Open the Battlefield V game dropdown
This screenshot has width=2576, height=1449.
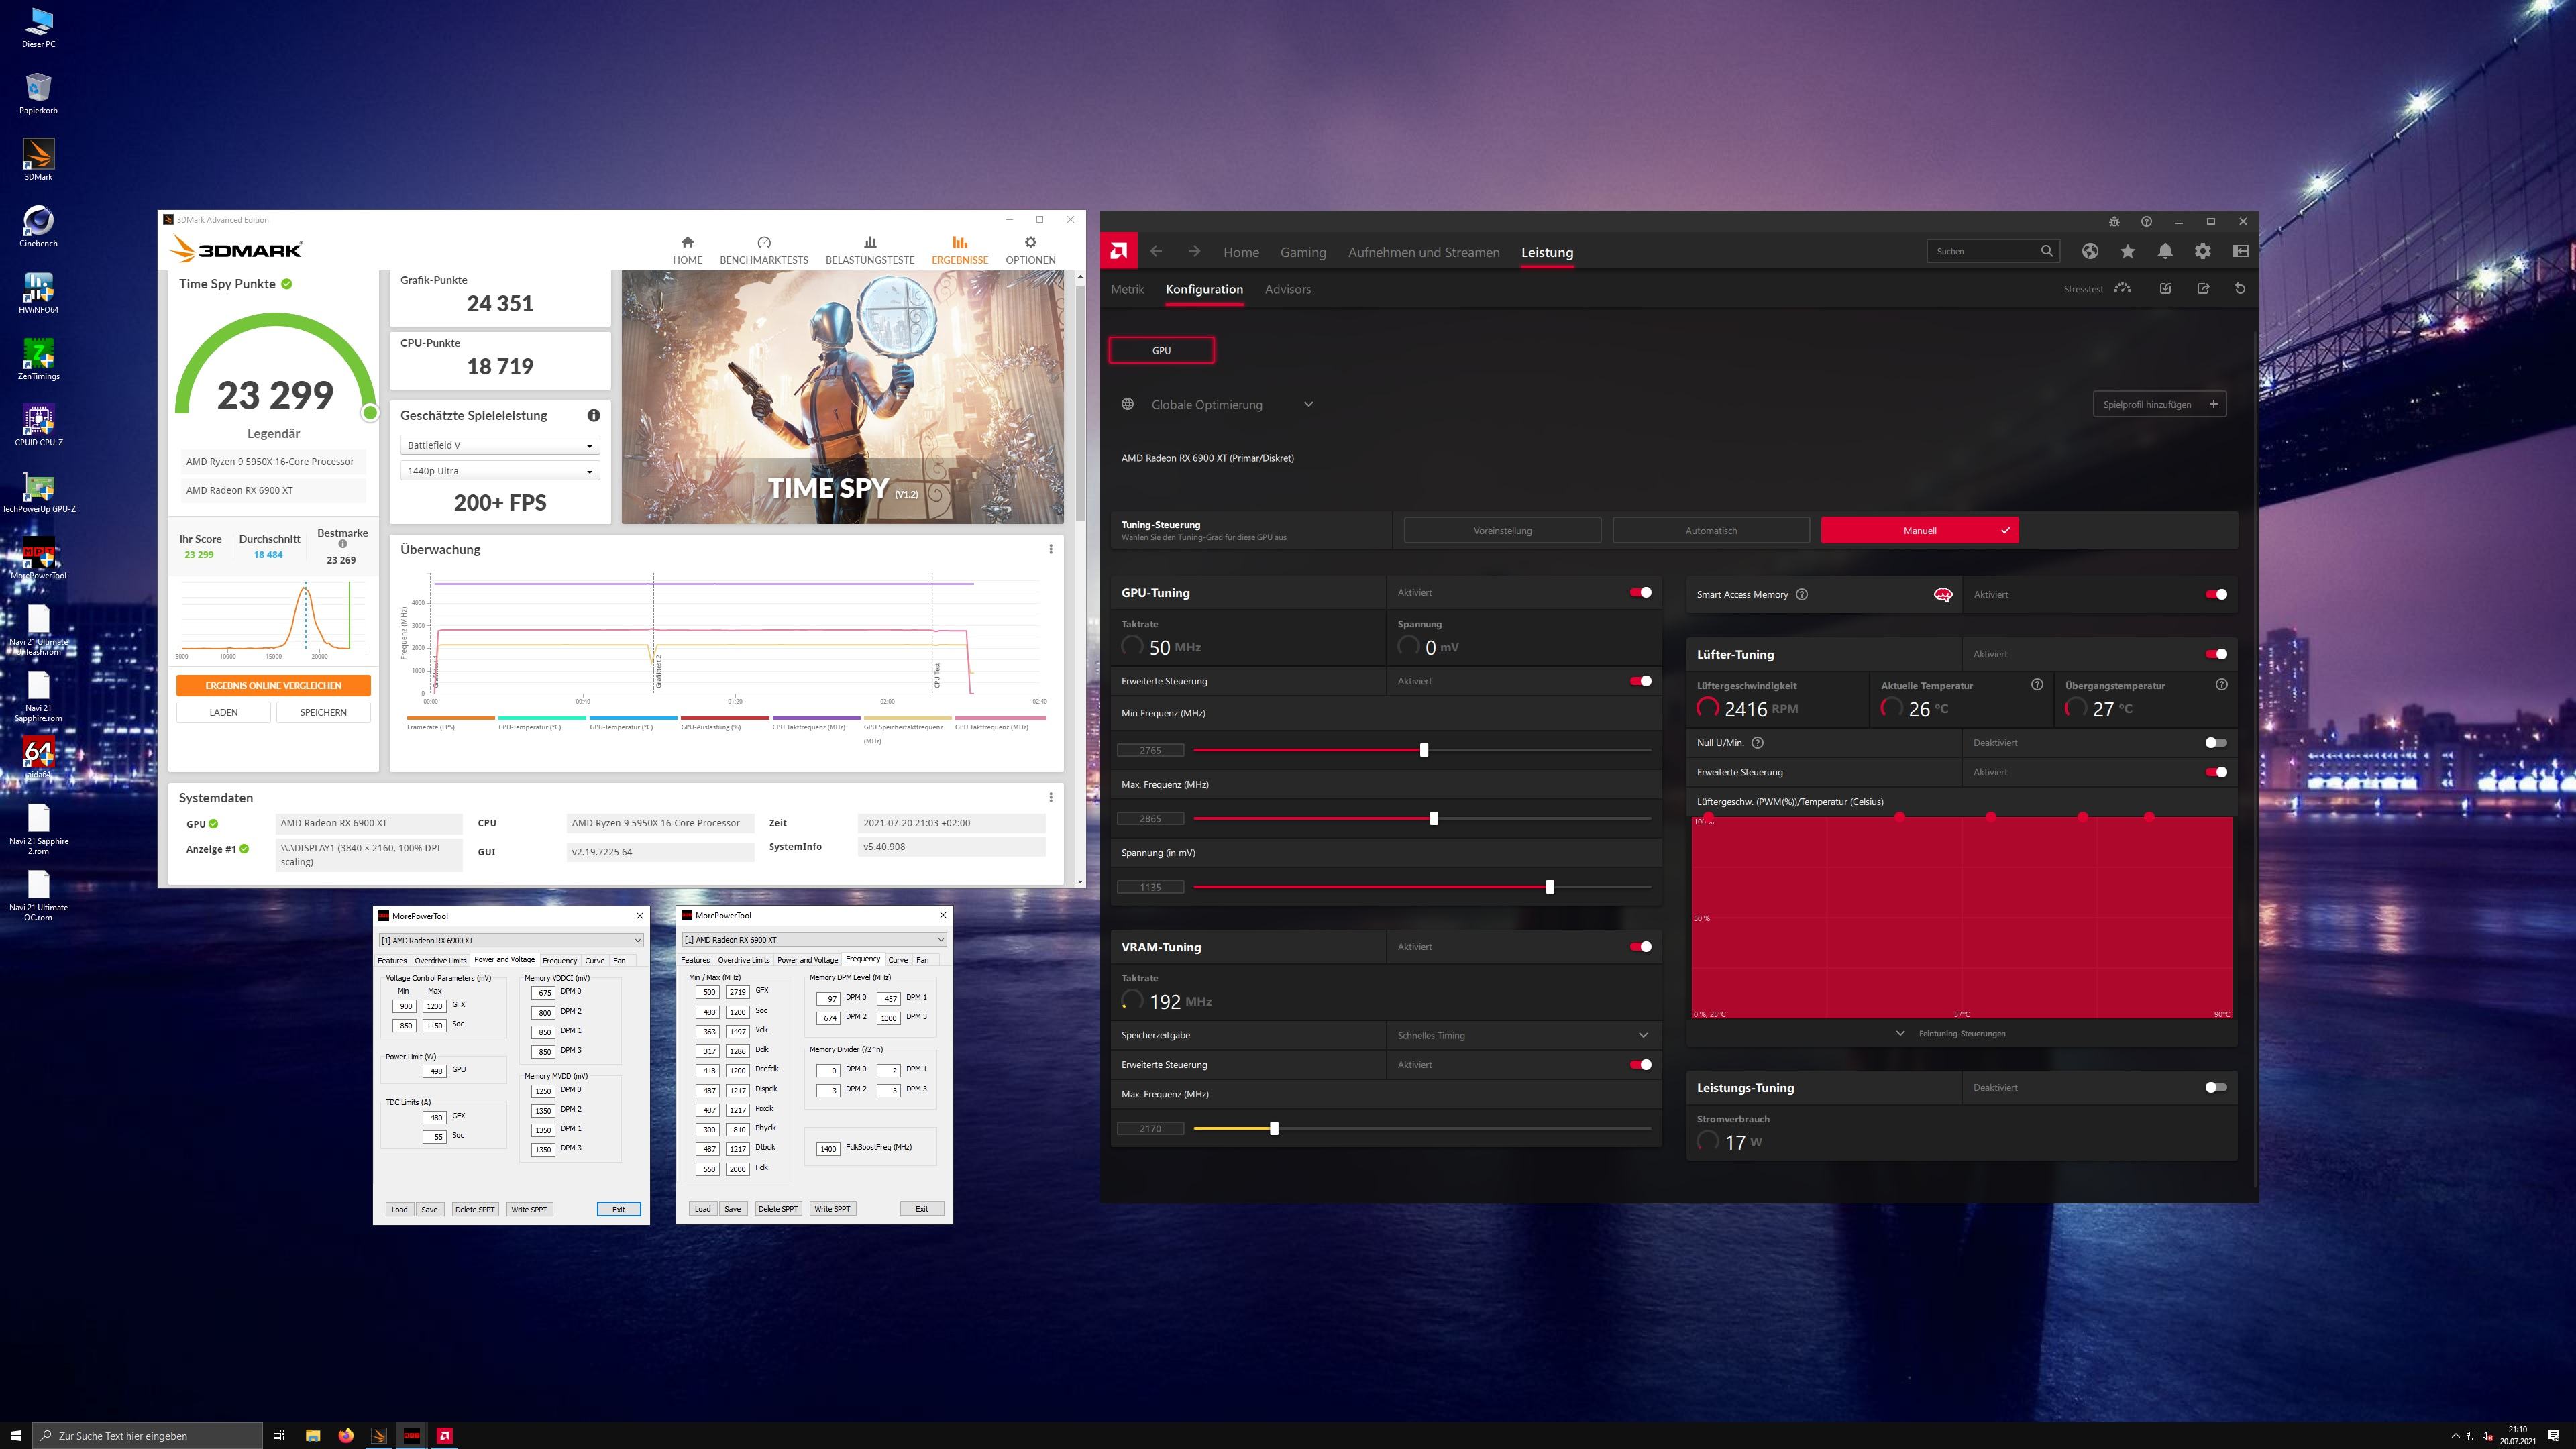pos(500,445)
